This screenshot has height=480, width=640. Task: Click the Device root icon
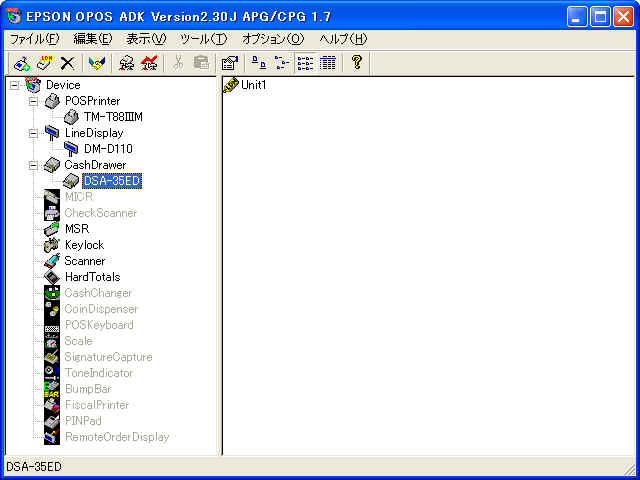(33, 85)
